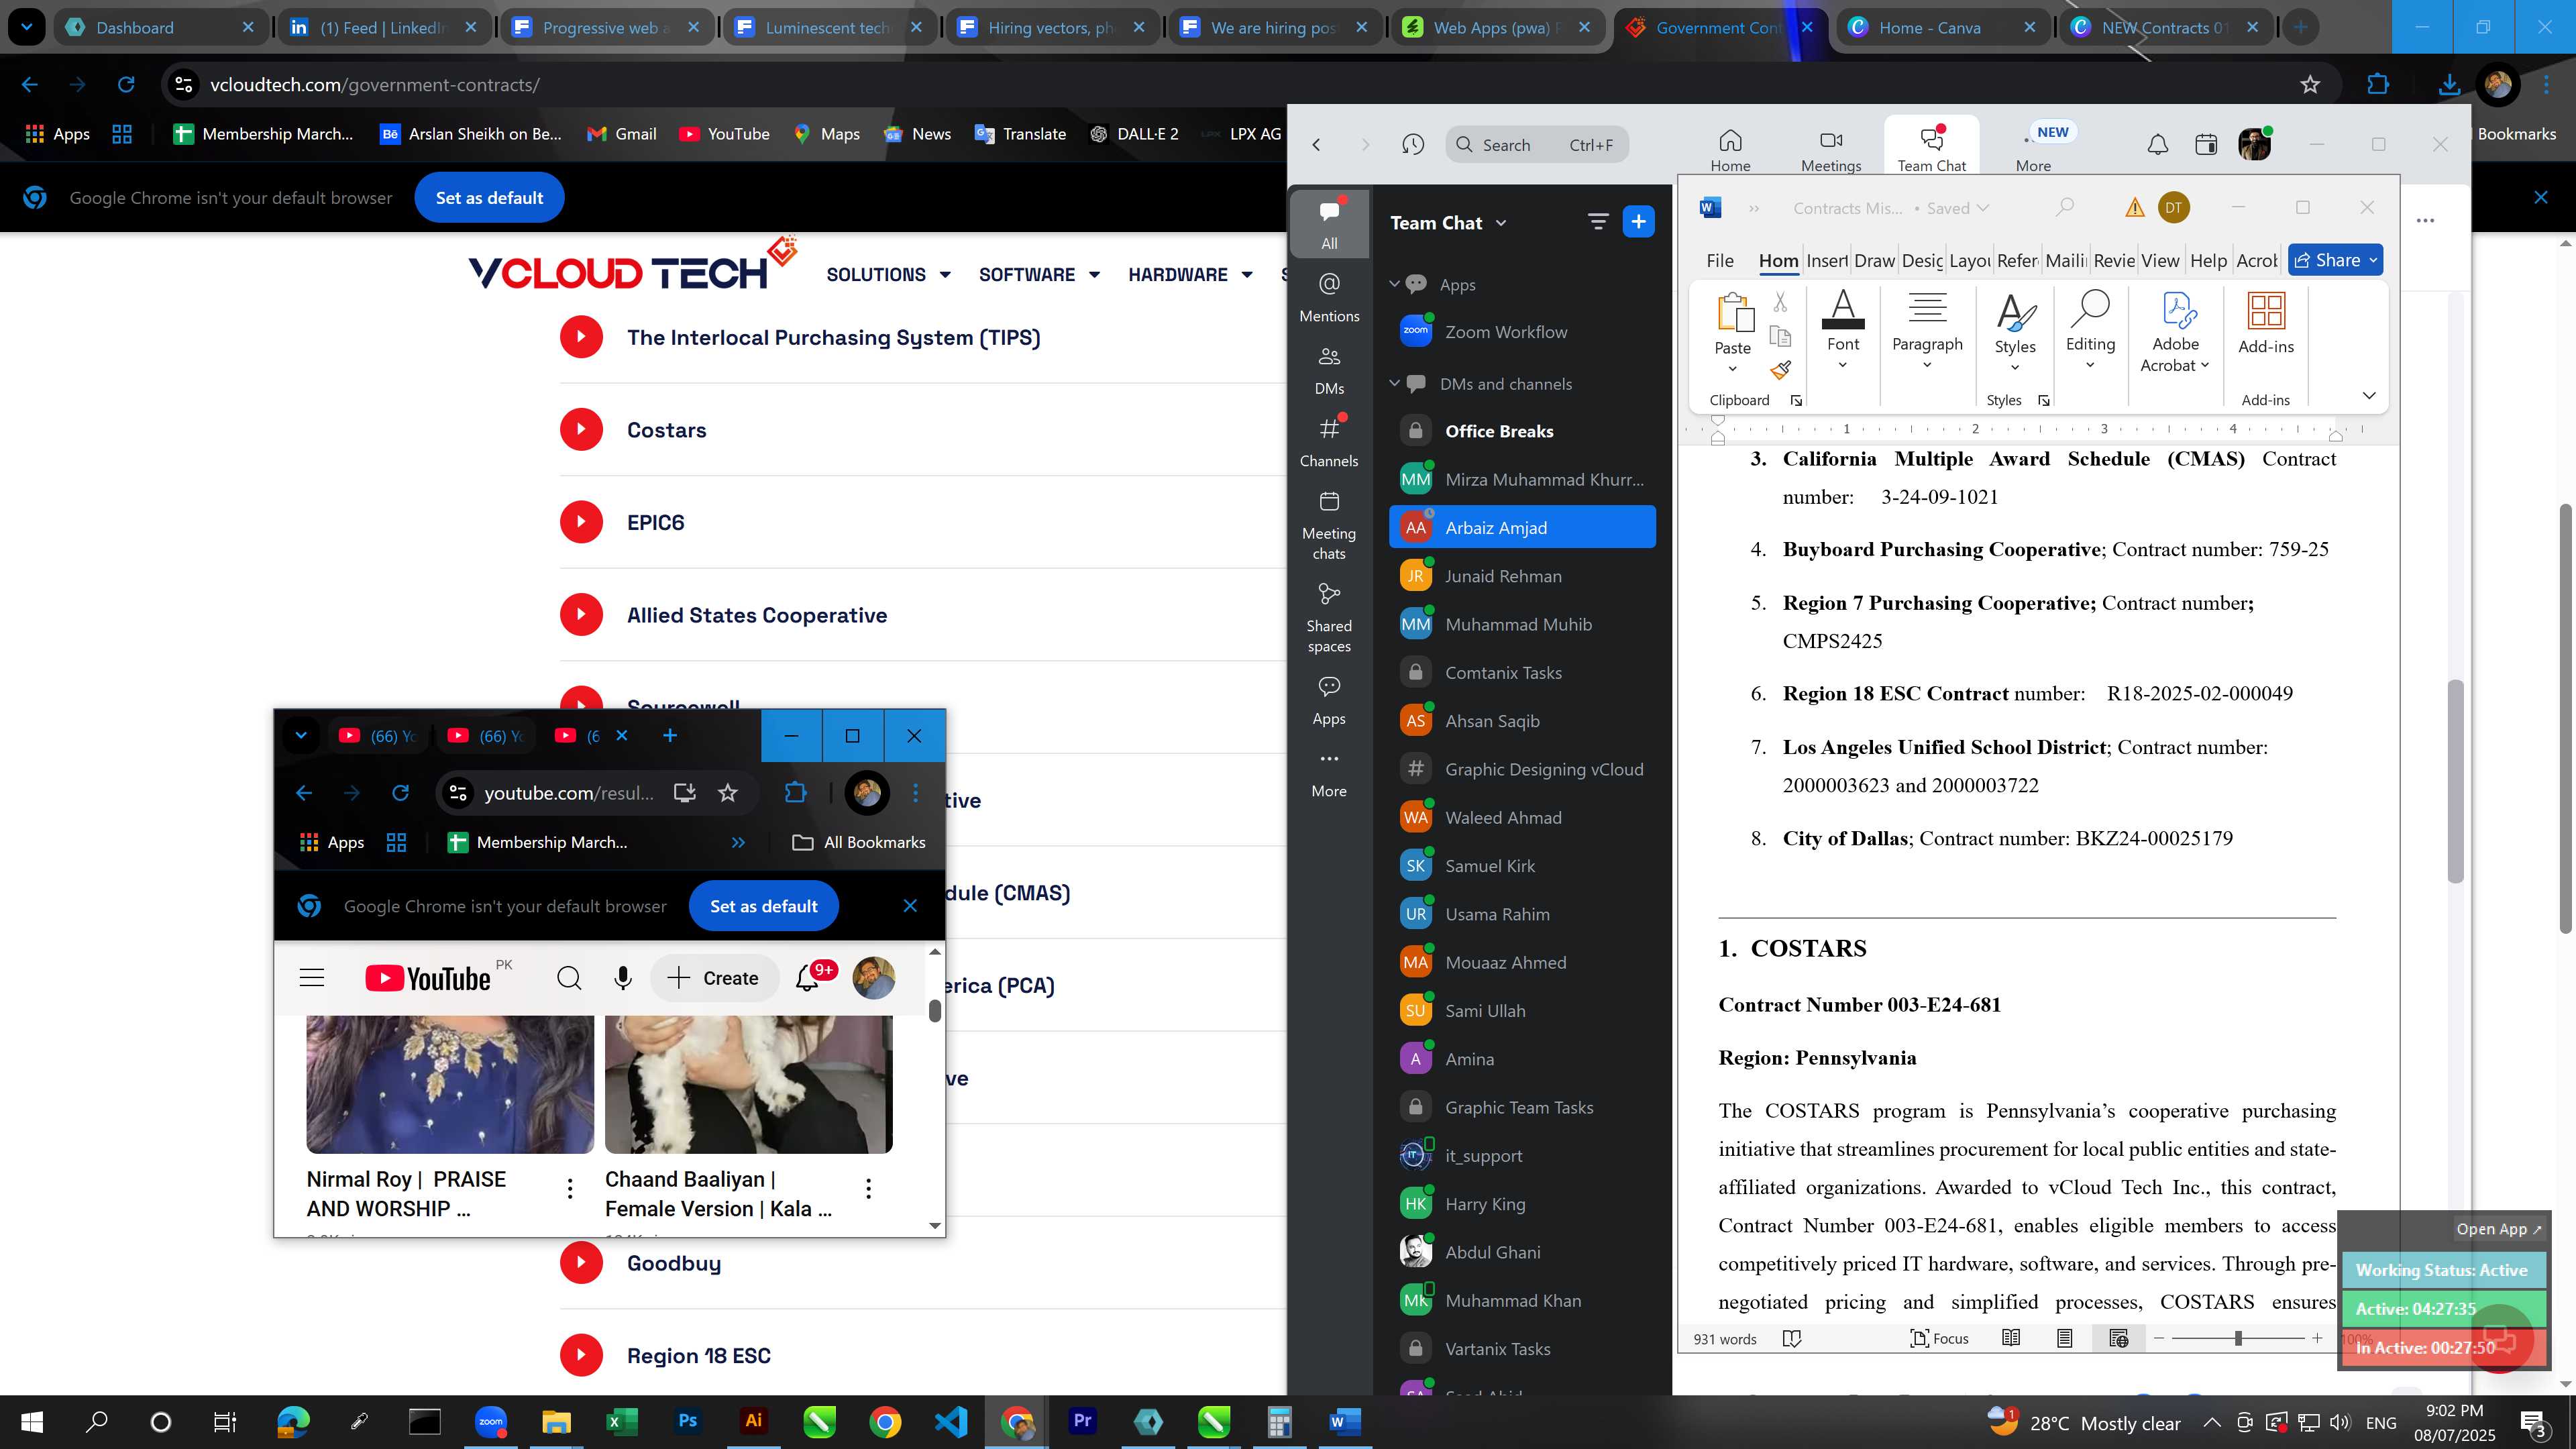Open Zoom Workflow app chat
This screenshot has height=1449, width=2576.
1522,332
